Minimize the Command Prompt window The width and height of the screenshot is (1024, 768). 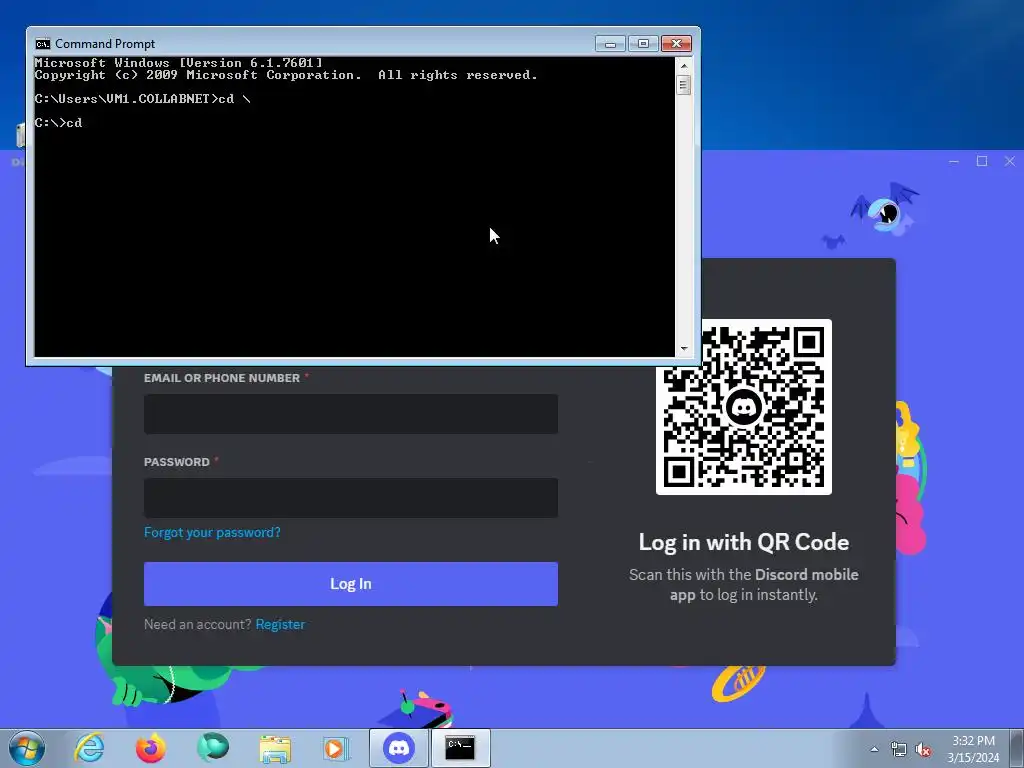[610, 44]
